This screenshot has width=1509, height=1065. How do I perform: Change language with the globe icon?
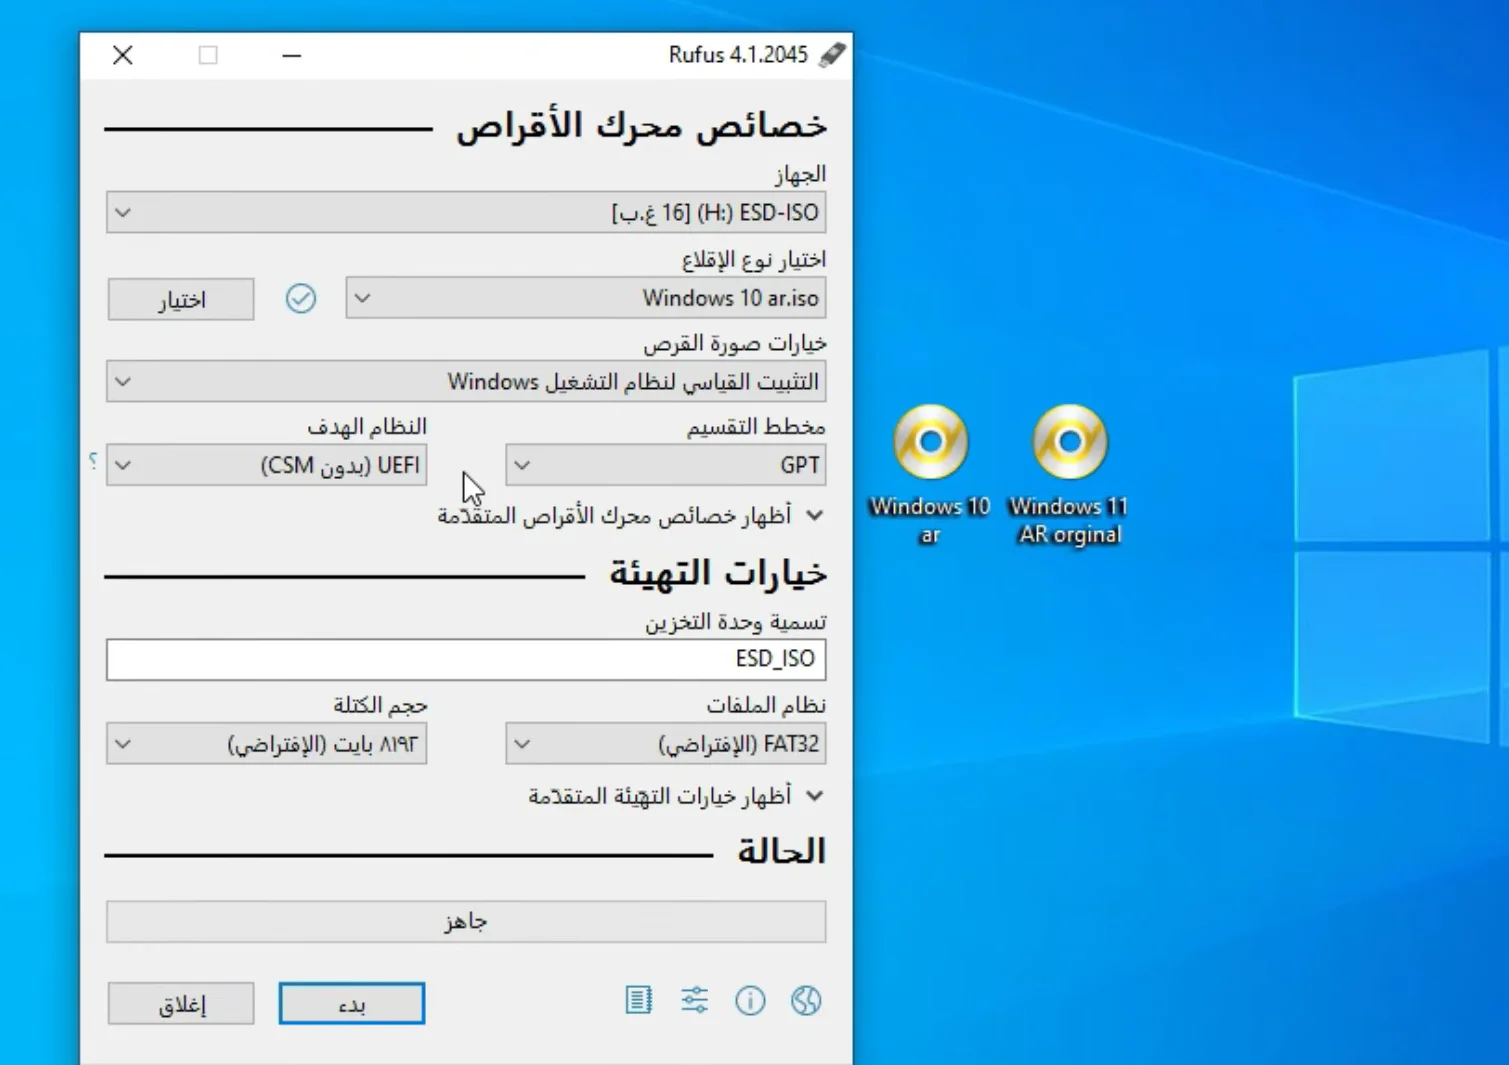[806, 1000]
